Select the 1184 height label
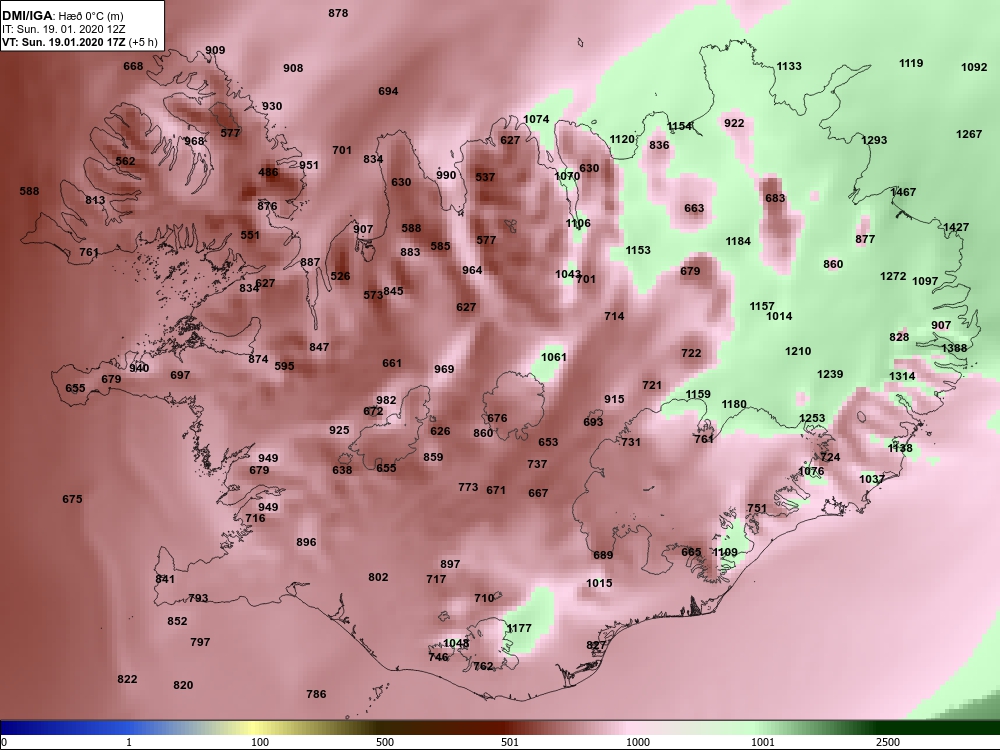 (x=738, y=241)
